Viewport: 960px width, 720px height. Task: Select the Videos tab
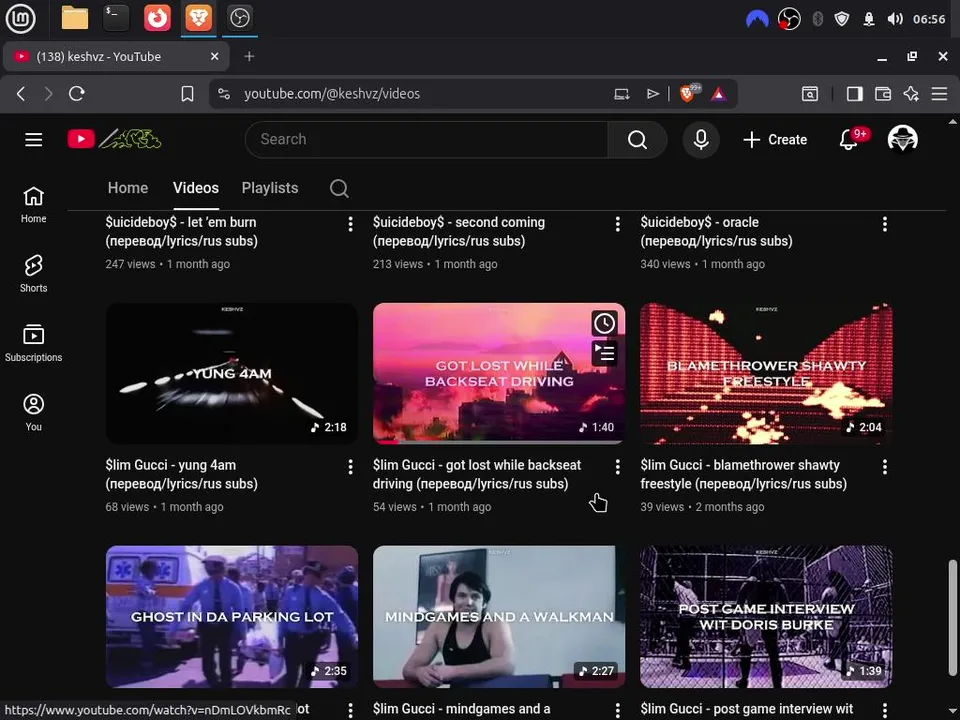tap(196, 188)
